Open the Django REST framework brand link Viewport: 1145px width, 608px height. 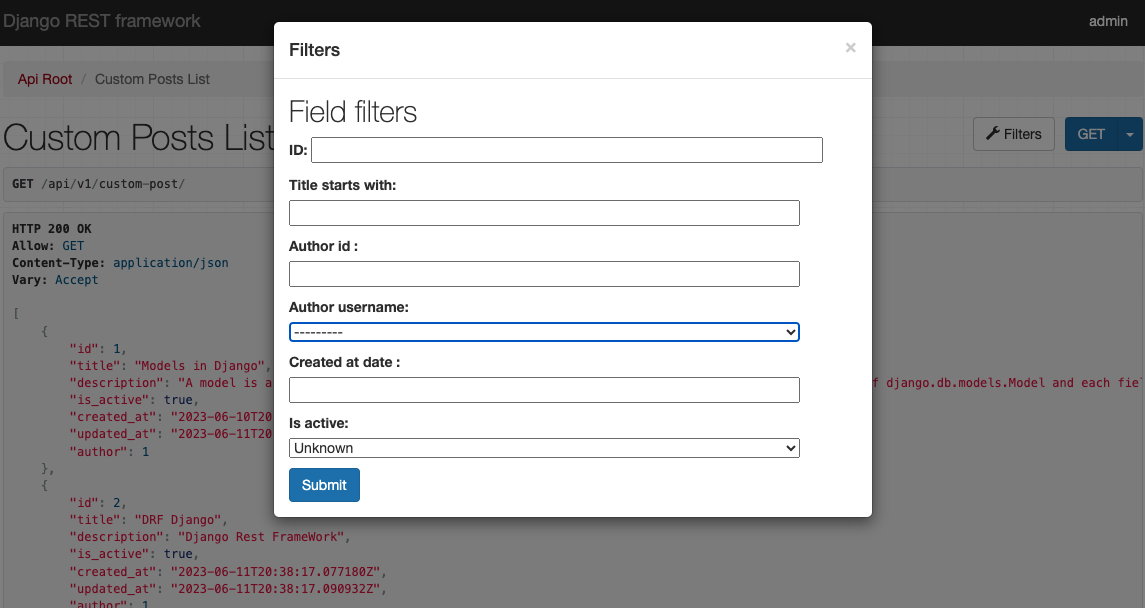pos(101,21)
